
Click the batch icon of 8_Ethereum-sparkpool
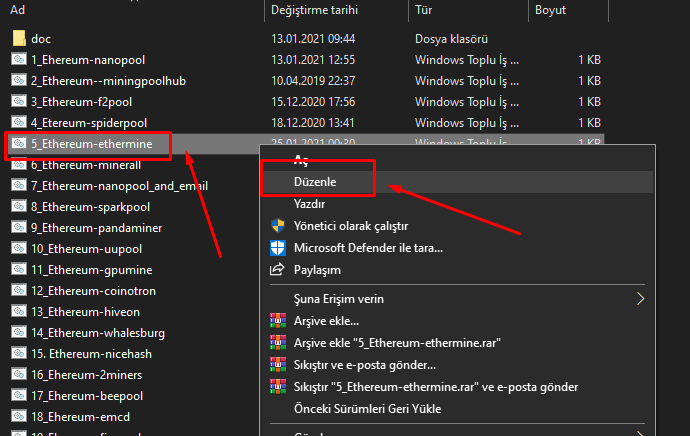tap(19, 206)
